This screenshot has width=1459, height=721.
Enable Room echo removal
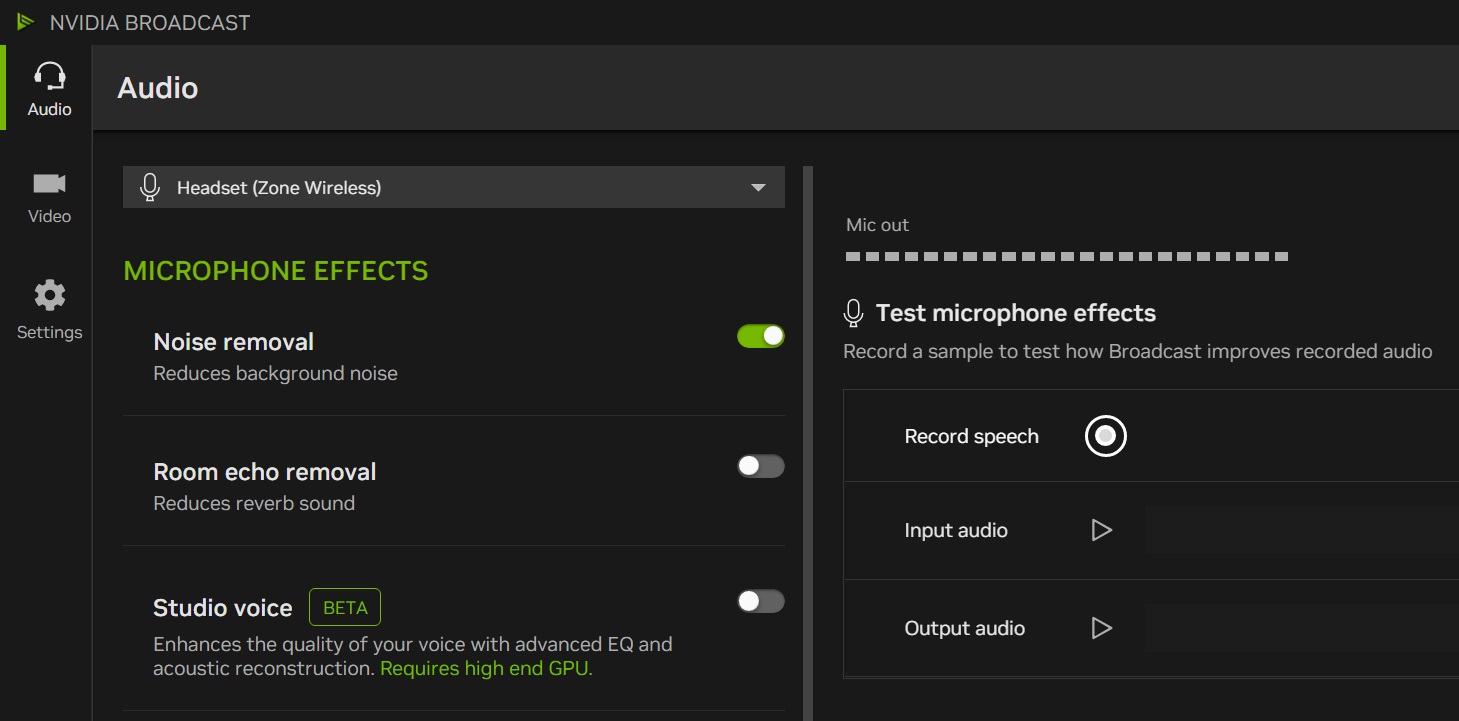pyautogui.click(x=760, y=466)
